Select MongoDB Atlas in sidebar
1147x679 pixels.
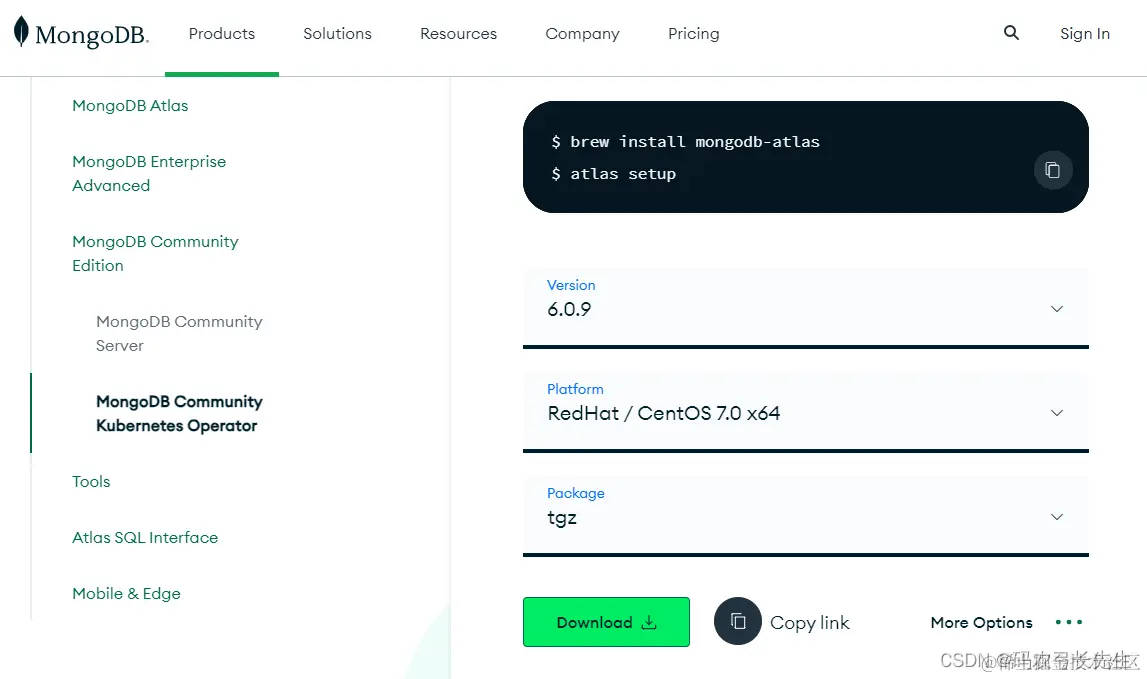click(x=130, y=105)
